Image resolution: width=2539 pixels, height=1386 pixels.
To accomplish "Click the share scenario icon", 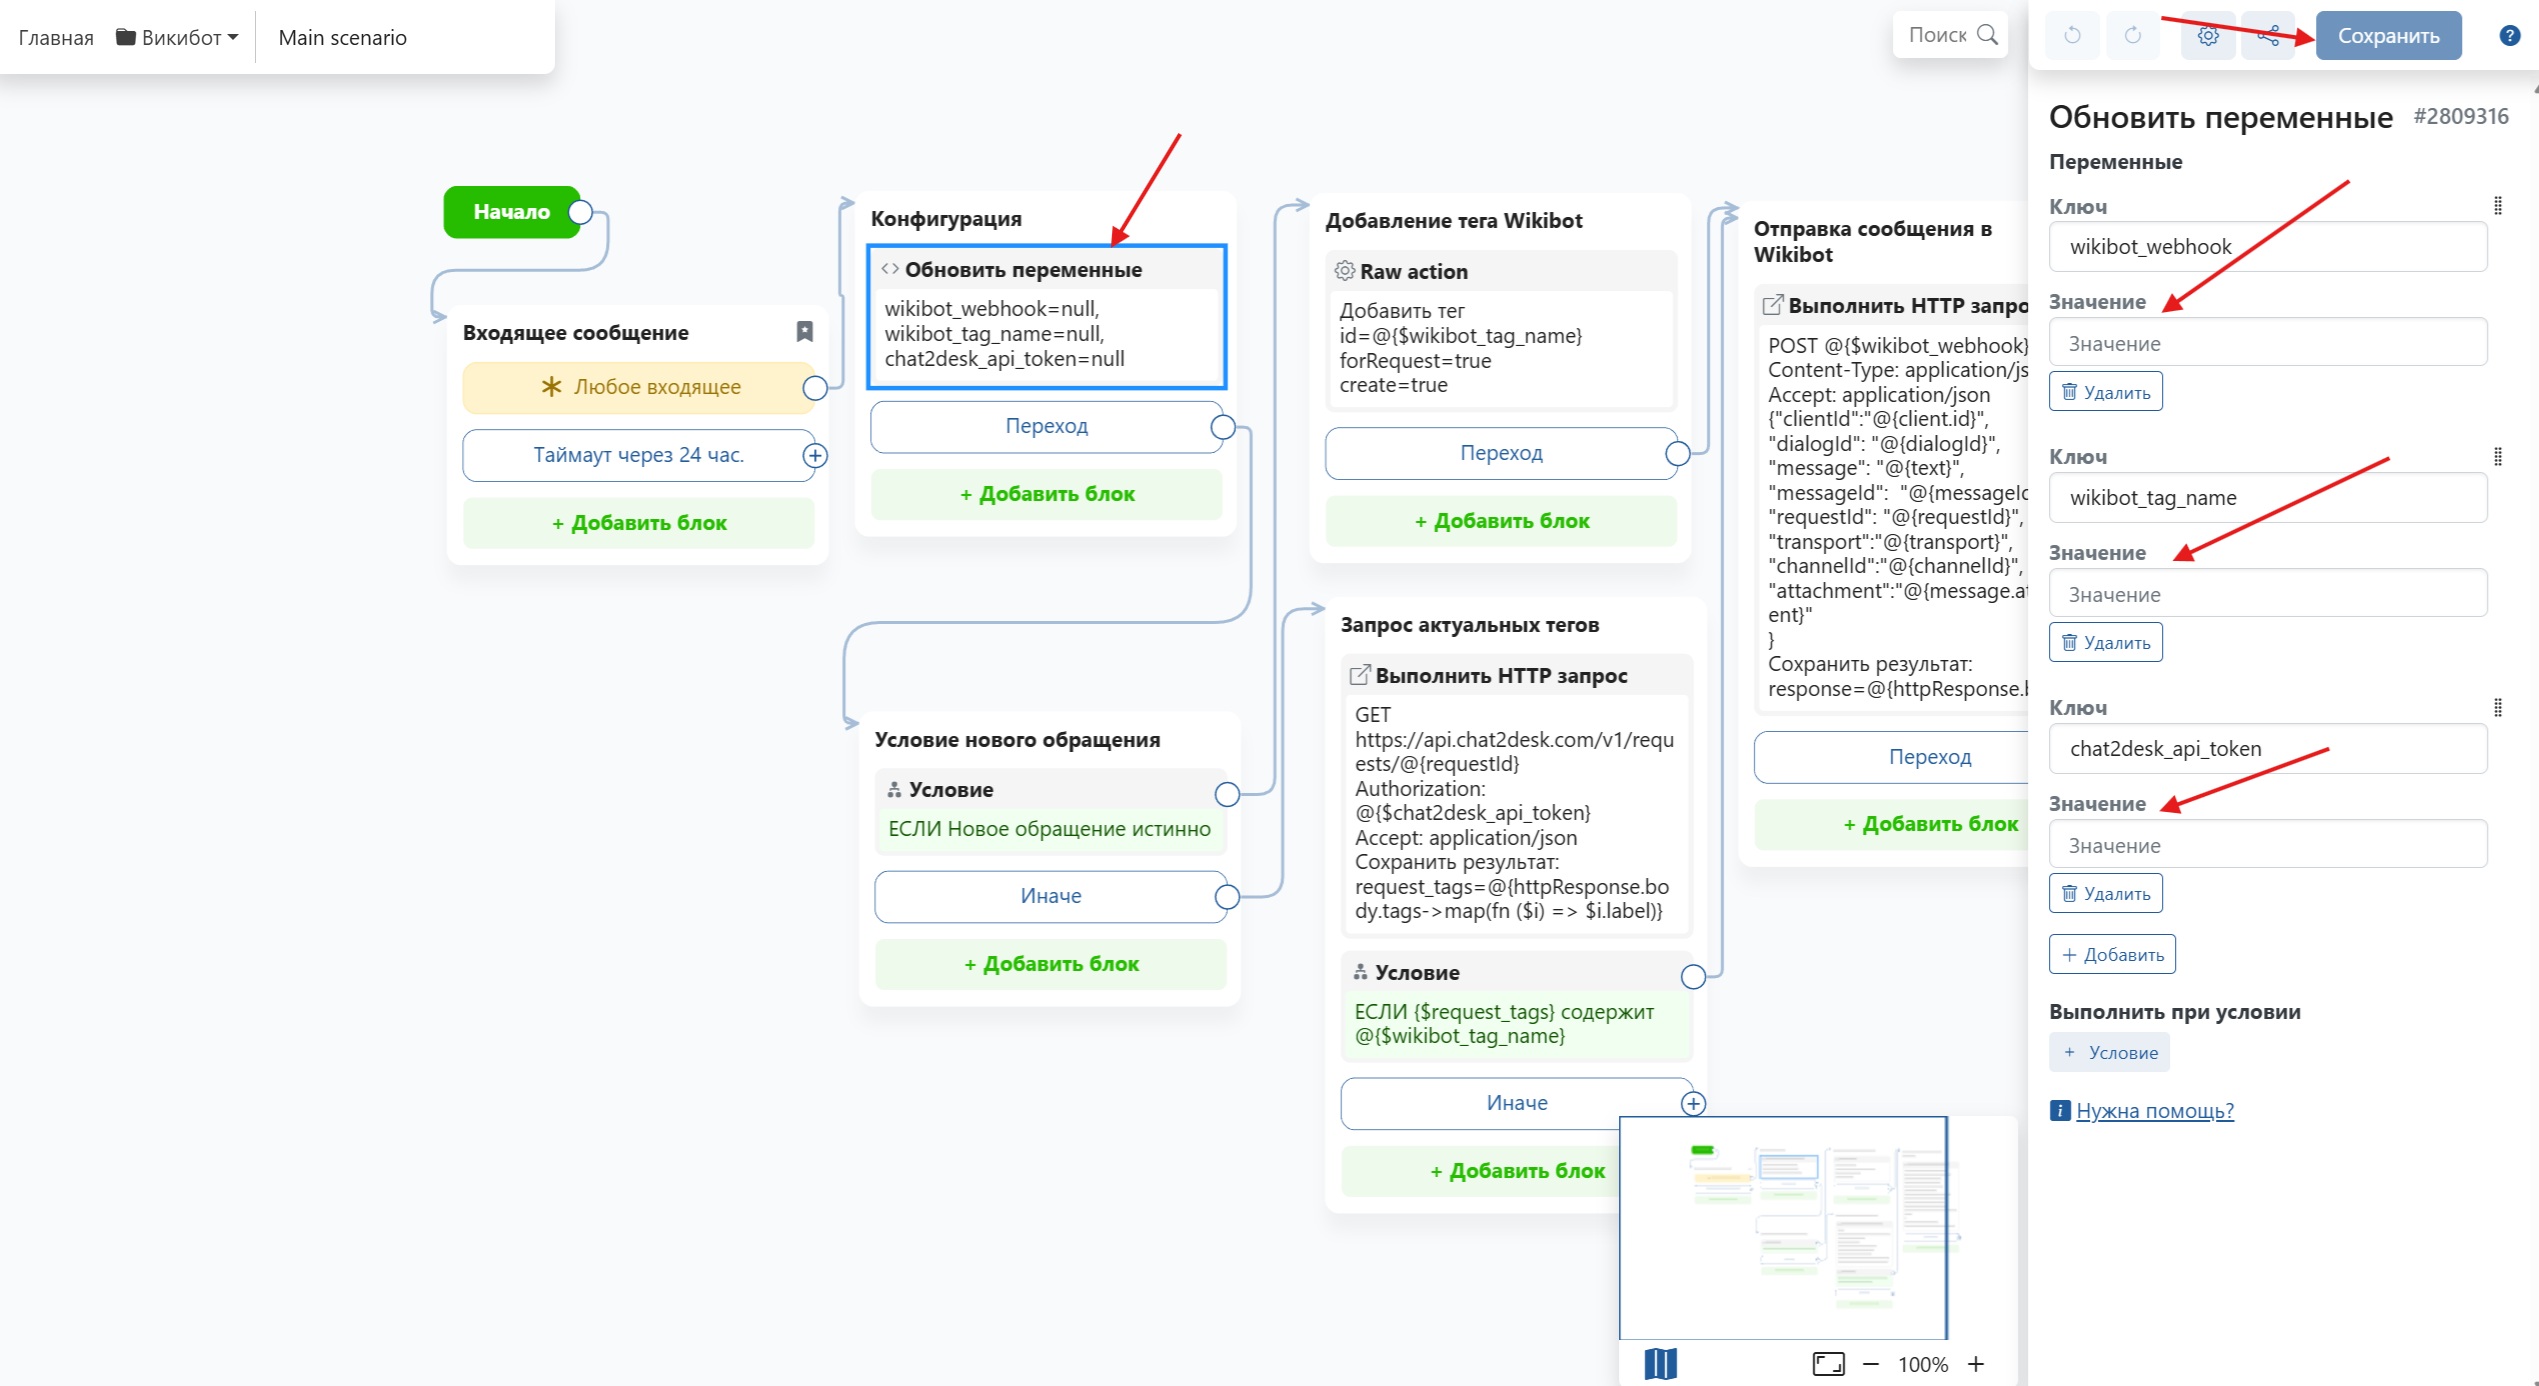I will coord(2268,36).
